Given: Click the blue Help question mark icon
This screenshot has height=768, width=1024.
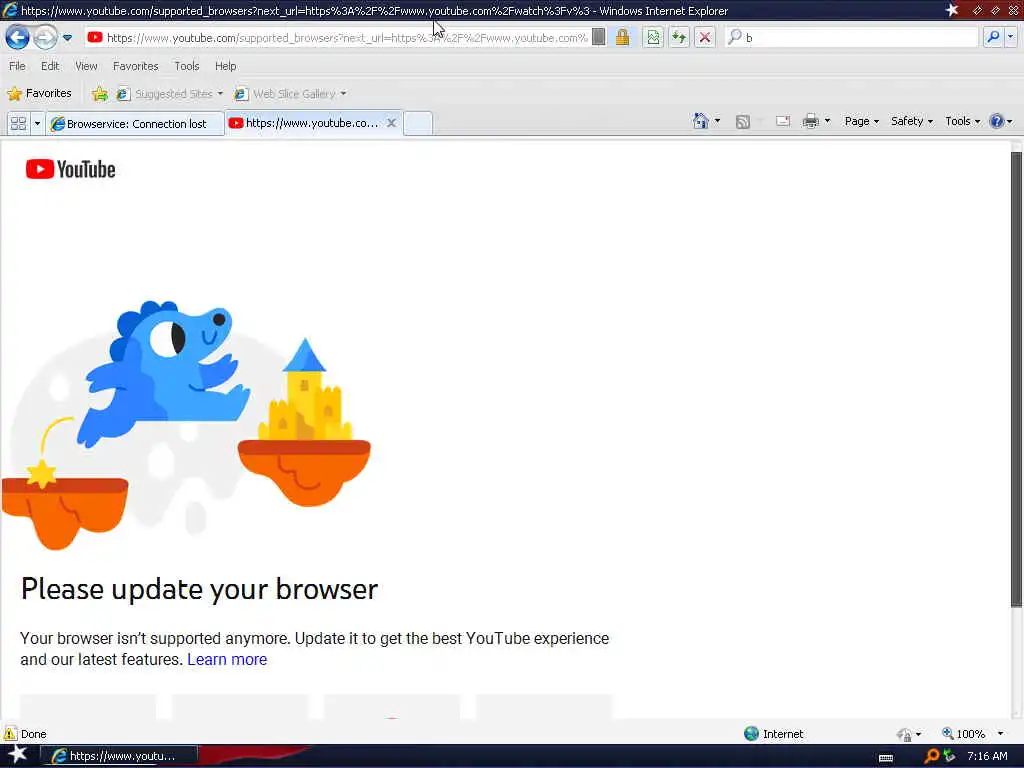Looking at the screenshot, I should 996,121.
